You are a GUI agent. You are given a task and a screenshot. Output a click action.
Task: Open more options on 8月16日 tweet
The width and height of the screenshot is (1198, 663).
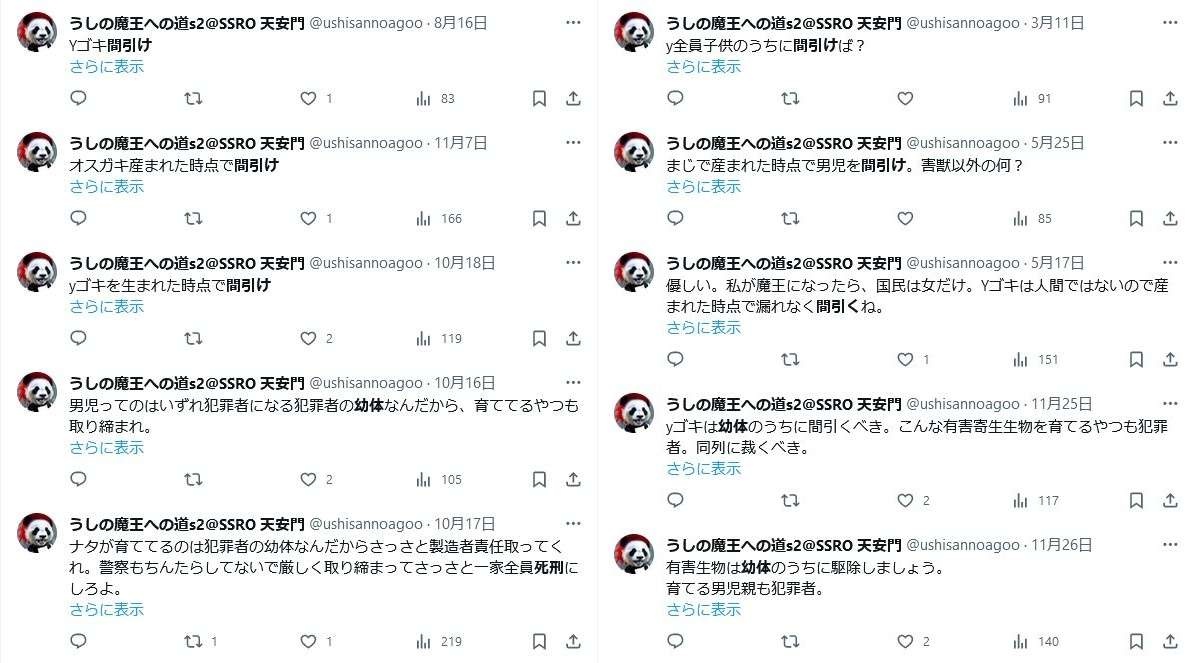[x=573, y=23]
